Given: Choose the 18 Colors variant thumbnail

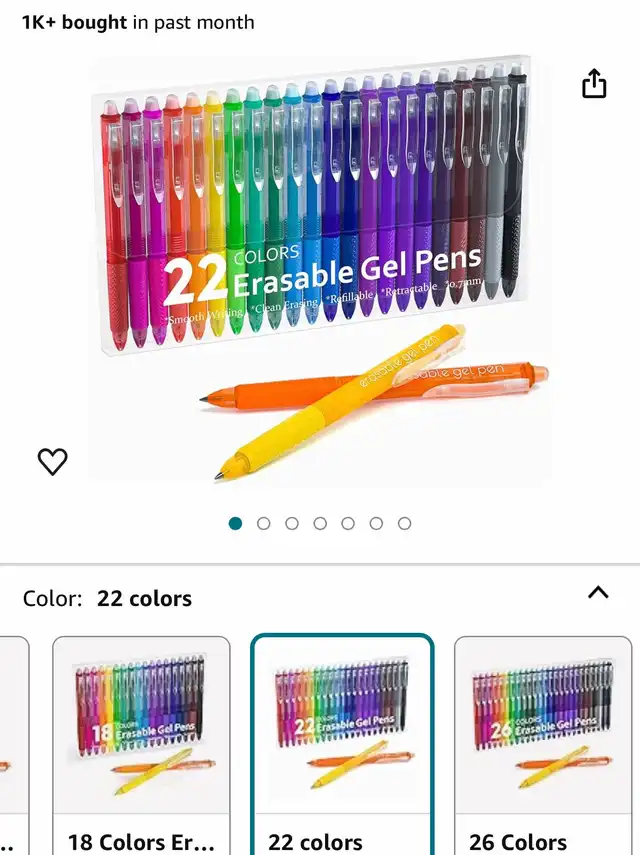Looking at the screenshot, I should (141, 725).
